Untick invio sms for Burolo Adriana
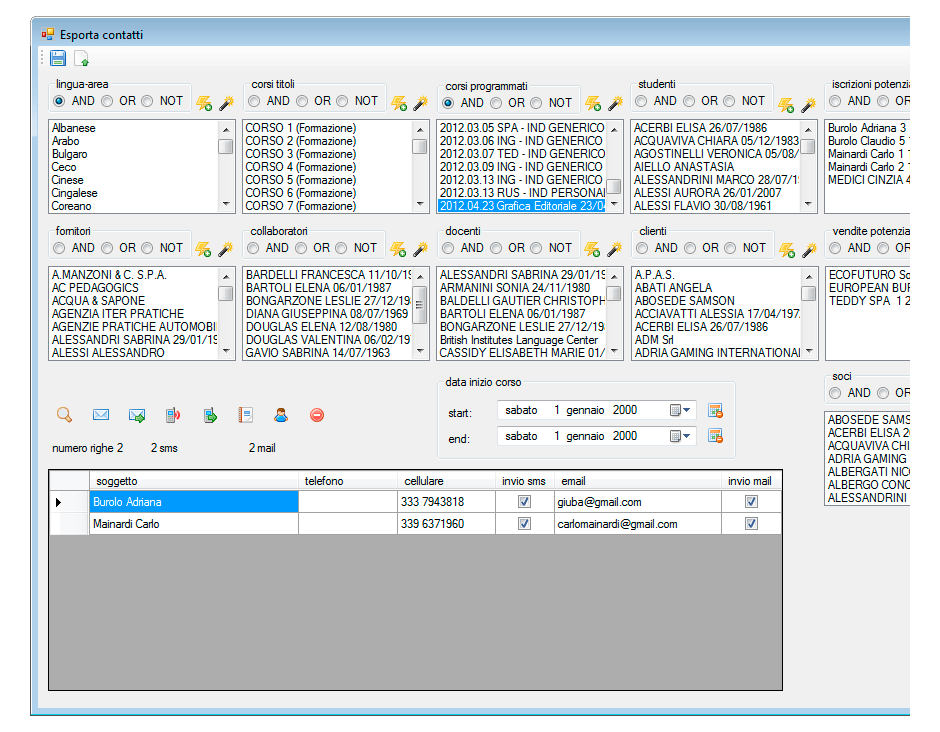Screen dimensions: 940x732 point(525,502)
